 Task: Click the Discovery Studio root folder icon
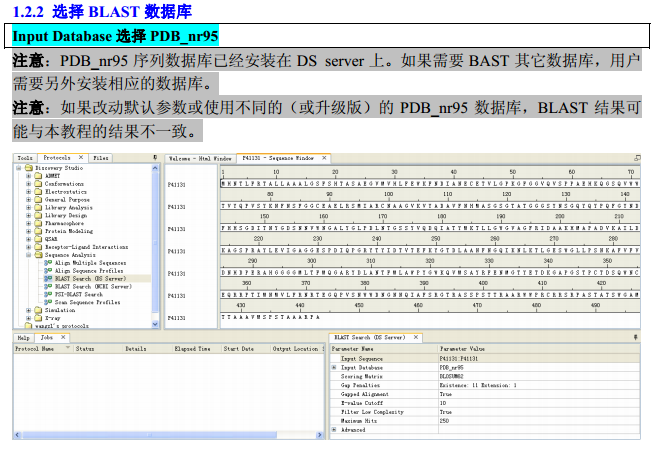pos(29,168)
